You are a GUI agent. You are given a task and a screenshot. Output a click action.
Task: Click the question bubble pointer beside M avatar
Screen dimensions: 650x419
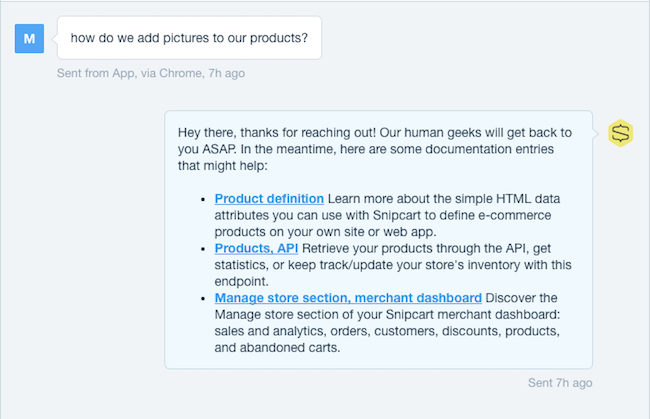tap(54, 39)
